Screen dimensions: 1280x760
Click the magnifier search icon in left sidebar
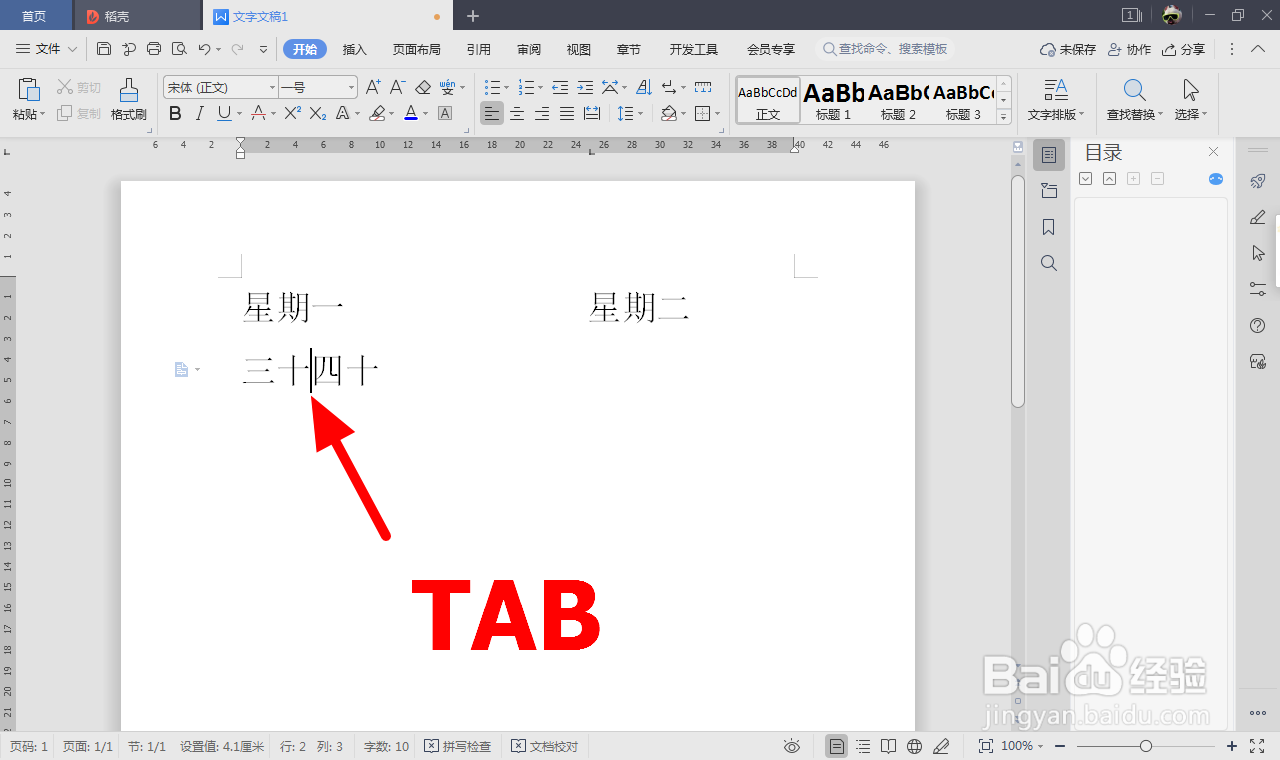point(1048,263)
